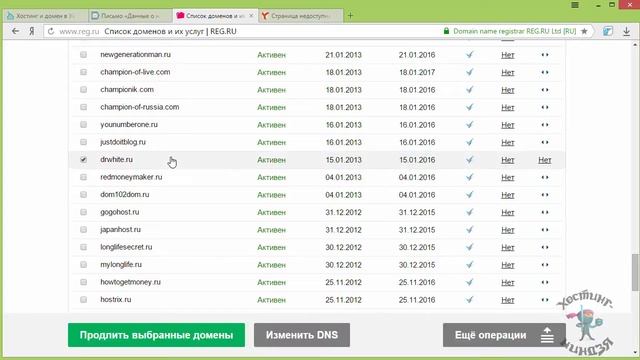
Task: Click 'Активен' status in longlifesecret.ru row
Action: 271,247
